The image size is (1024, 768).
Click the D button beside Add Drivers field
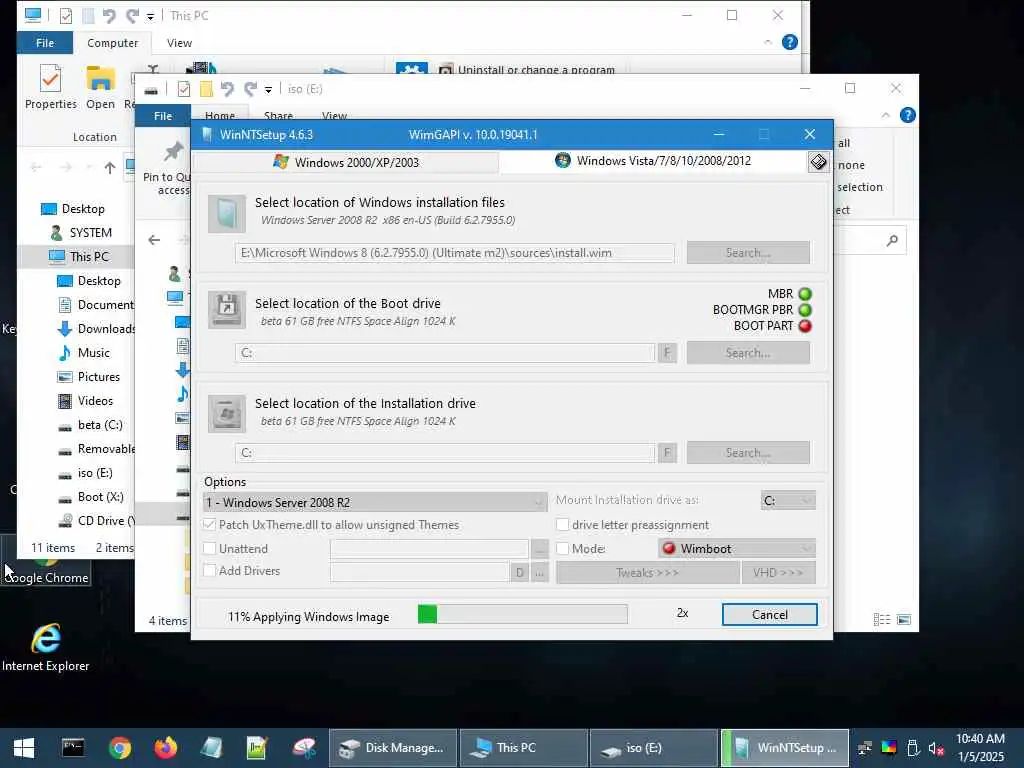(x=519, y=572)
